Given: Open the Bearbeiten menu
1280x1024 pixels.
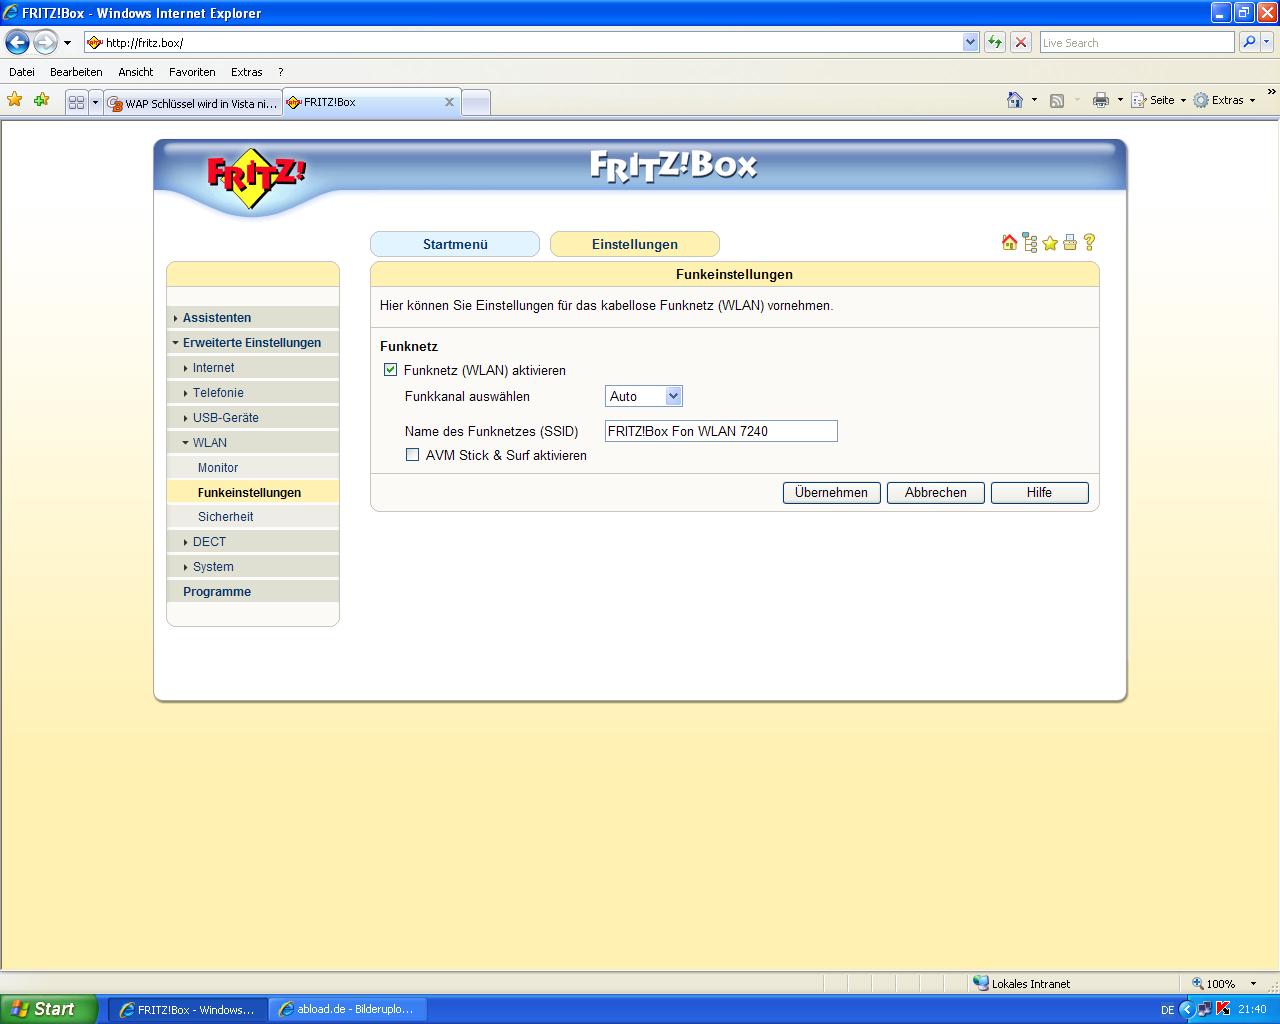Looking at the screenshot, I should coord(76,72).
